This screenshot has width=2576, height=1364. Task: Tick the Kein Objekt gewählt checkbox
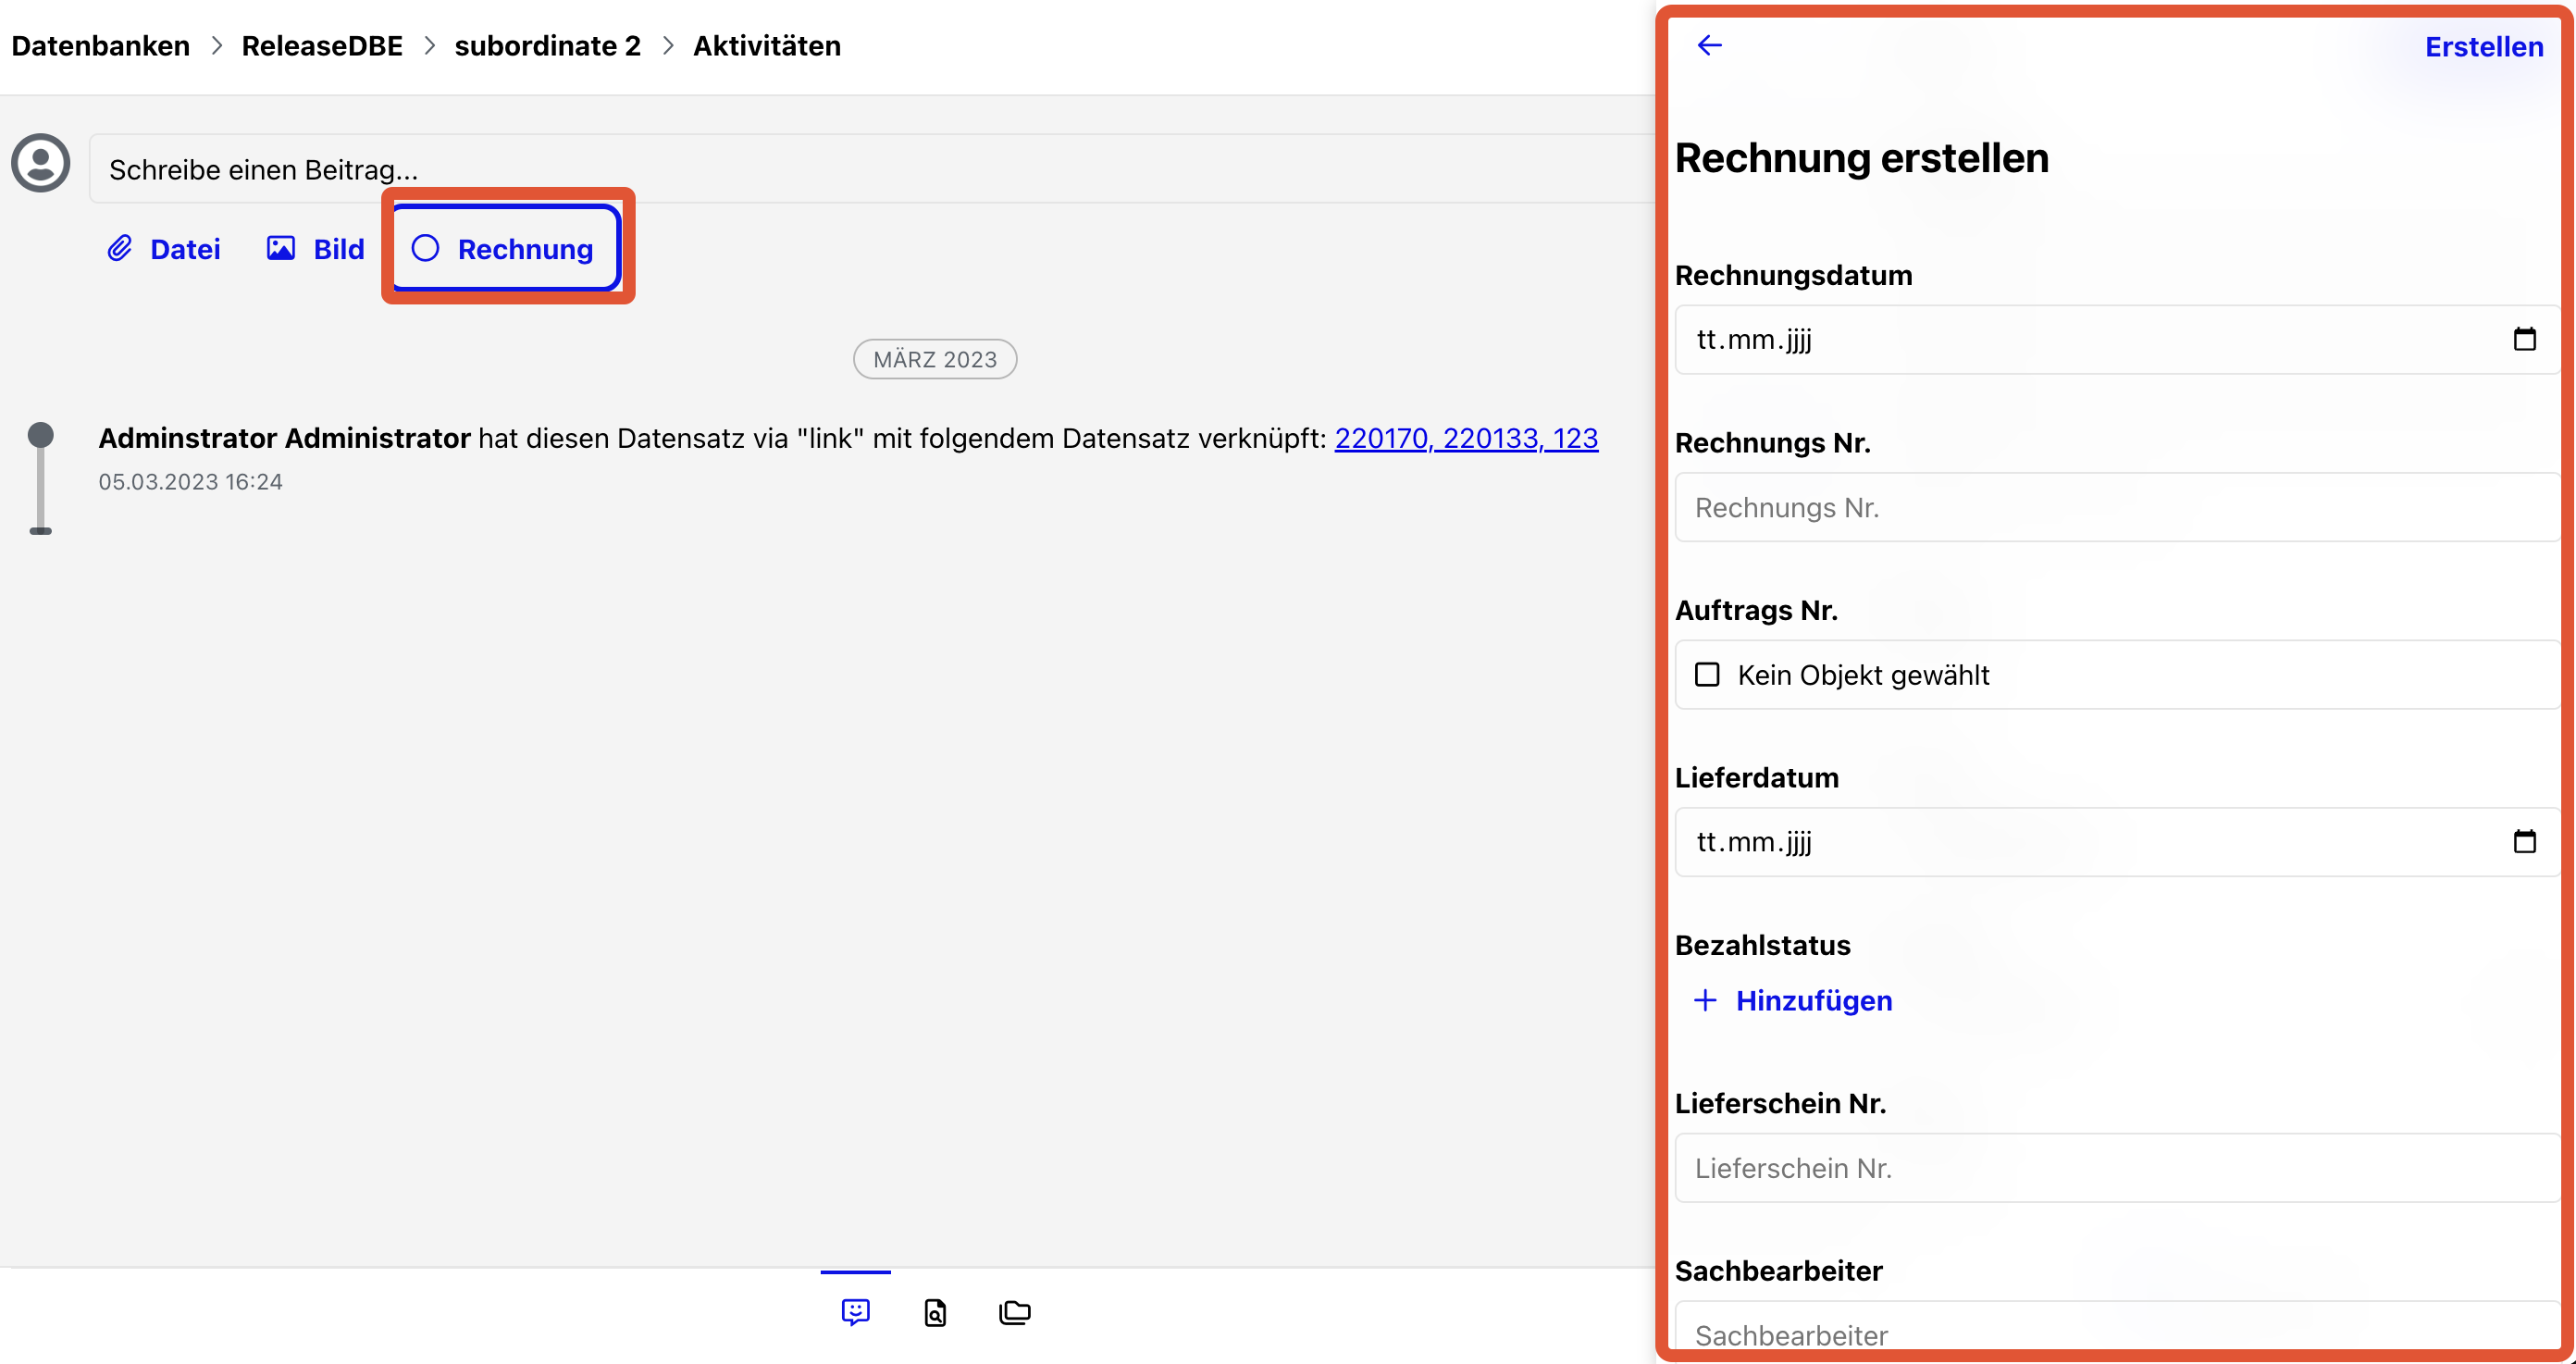pos(1707,675)
